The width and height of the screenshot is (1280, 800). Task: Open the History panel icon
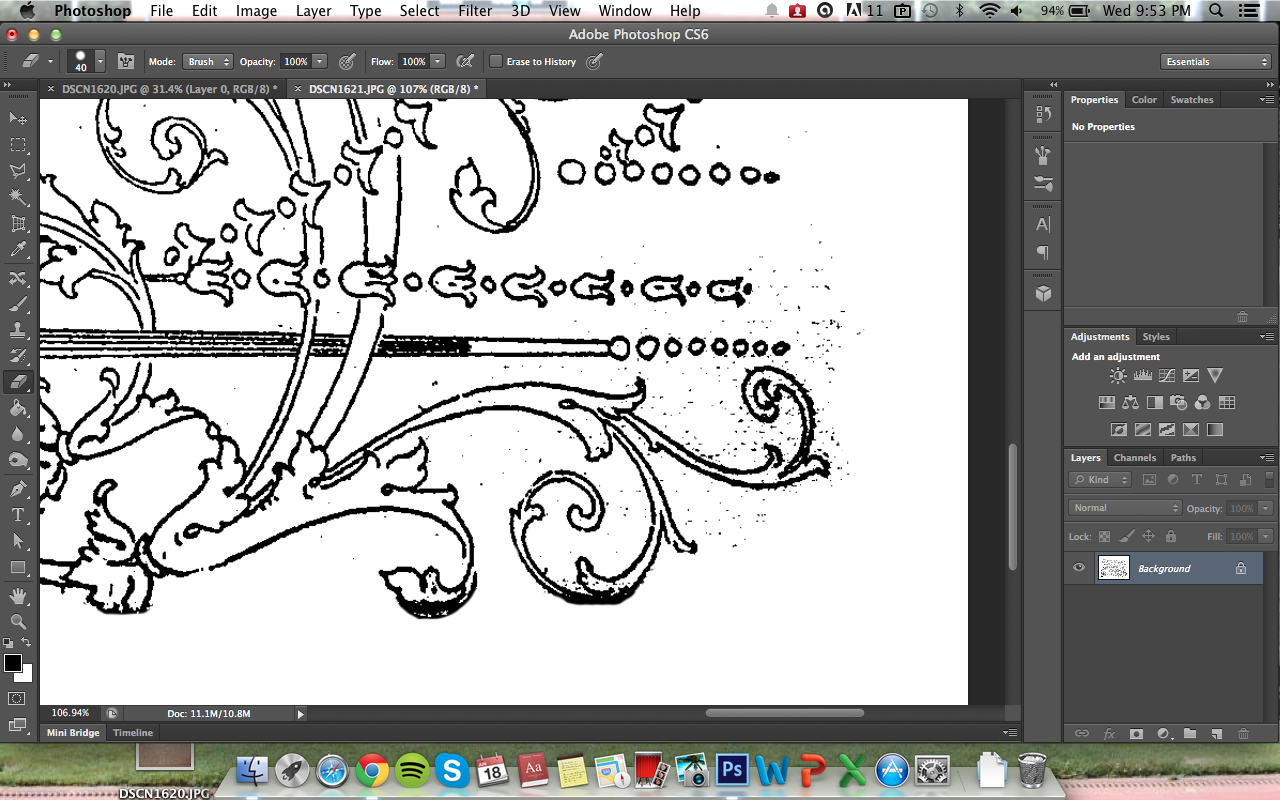coord(1043,116)
